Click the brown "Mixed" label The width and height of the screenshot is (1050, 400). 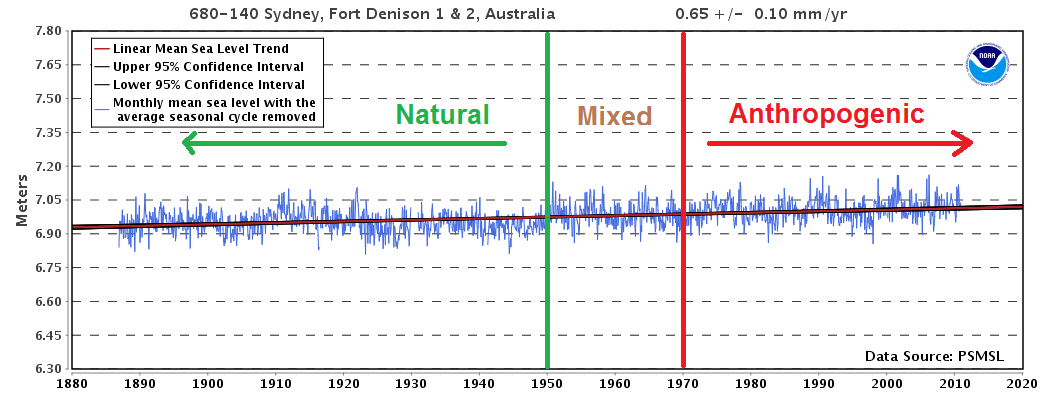click(x=615, y=116)
